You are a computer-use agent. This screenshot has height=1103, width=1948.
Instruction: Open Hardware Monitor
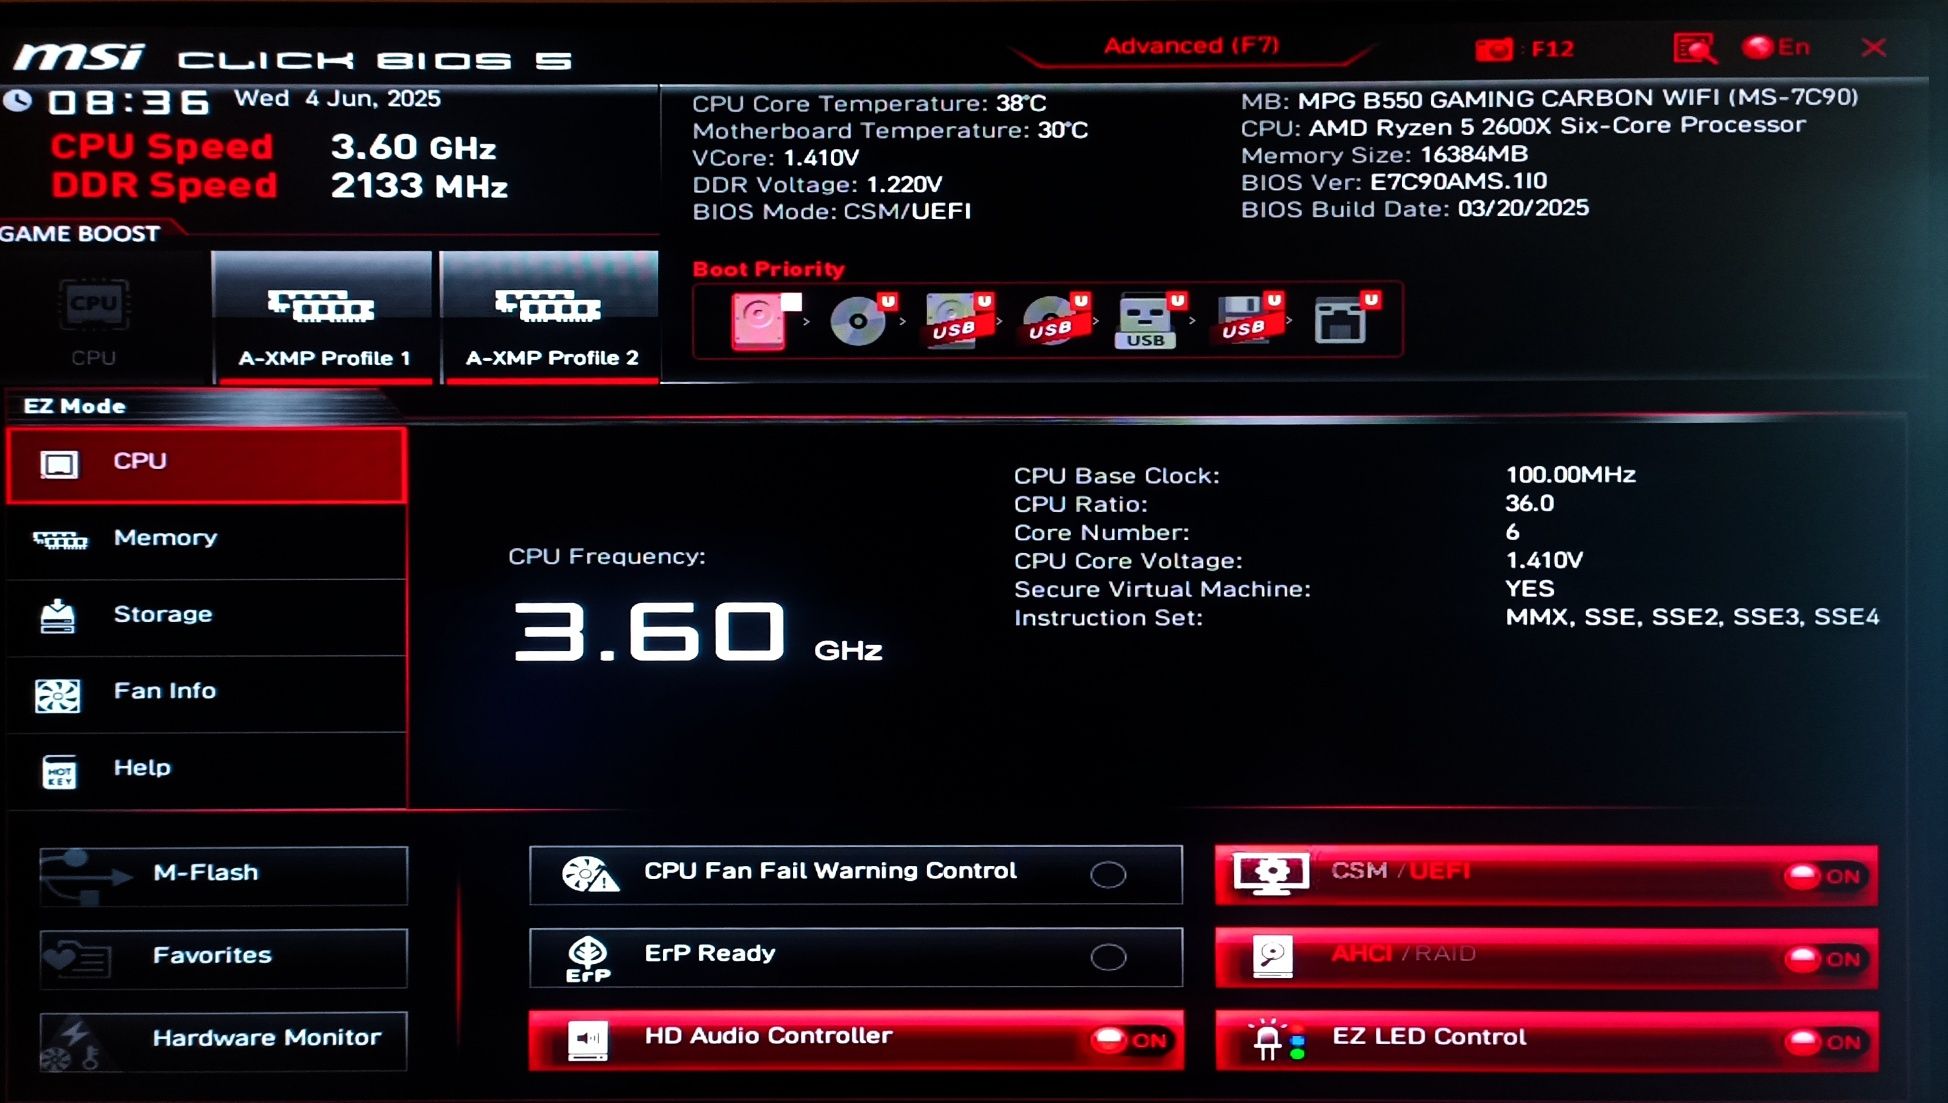223,1040
